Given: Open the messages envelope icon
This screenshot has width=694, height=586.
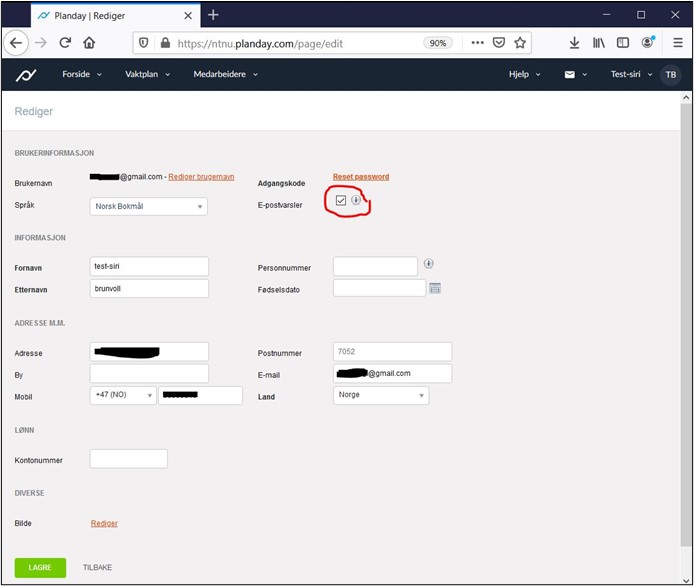Looking at the screenshot, I should point(569,75).
